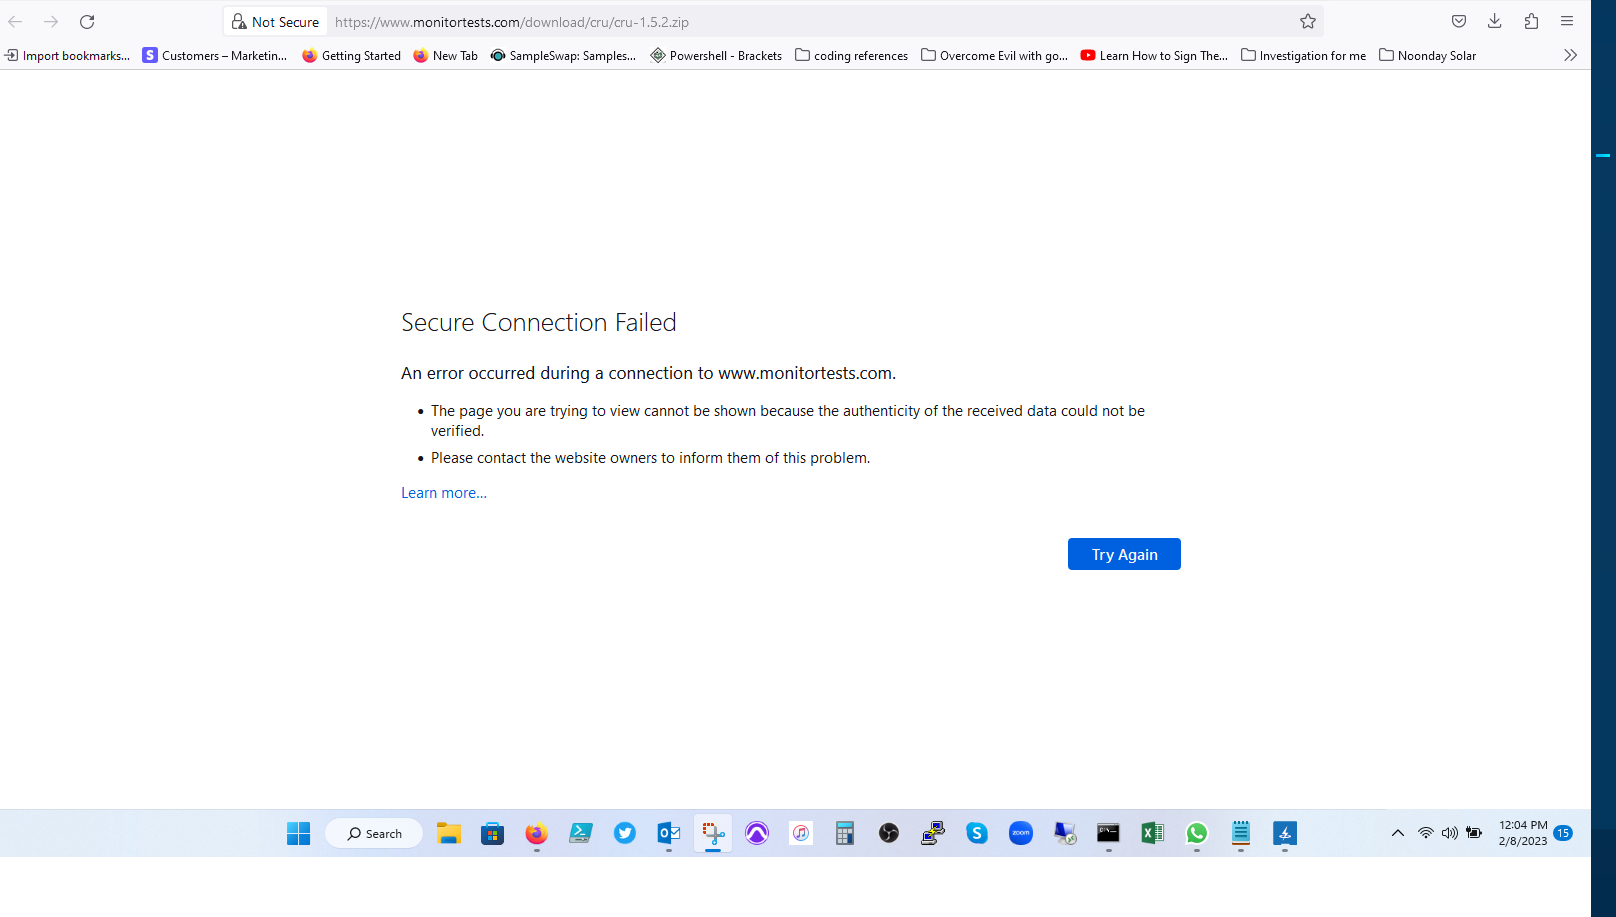1616x917 pixels.
Task: Open the Windows Start menu
Action: tap(298, 833)
